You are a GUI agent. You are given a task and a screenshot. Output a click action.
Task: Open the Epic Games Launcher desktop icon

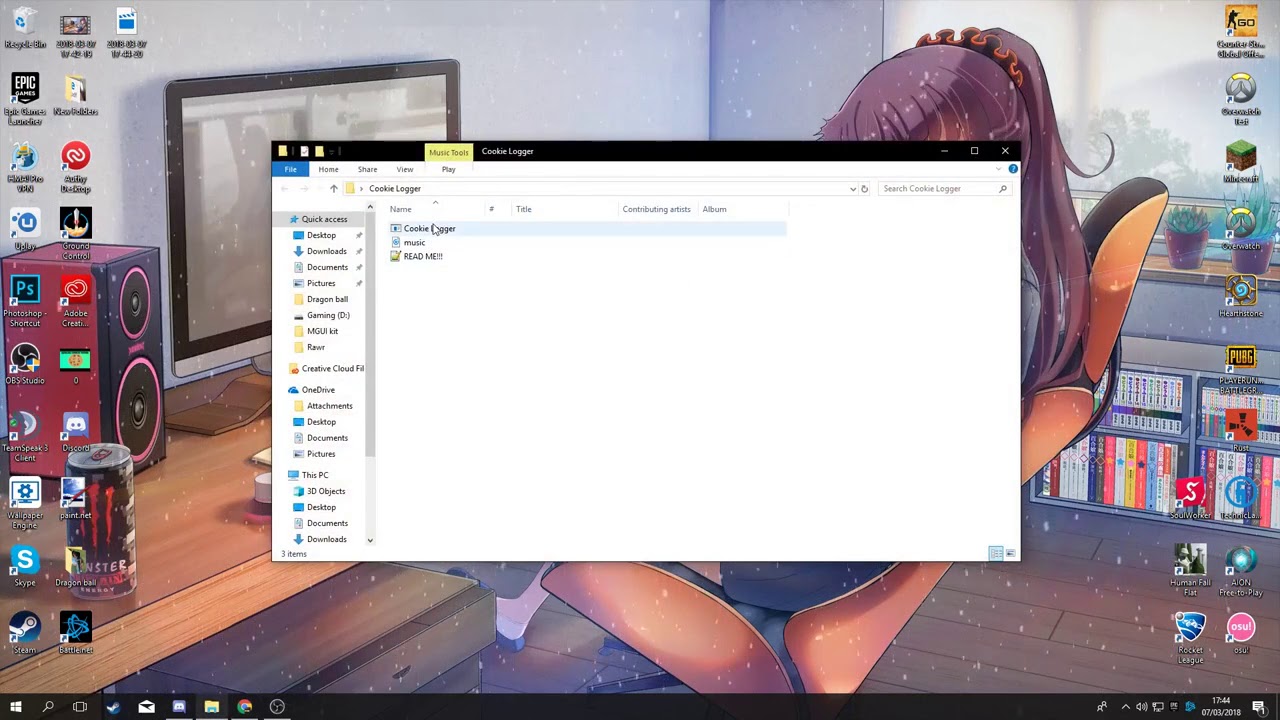click(25, 99)
